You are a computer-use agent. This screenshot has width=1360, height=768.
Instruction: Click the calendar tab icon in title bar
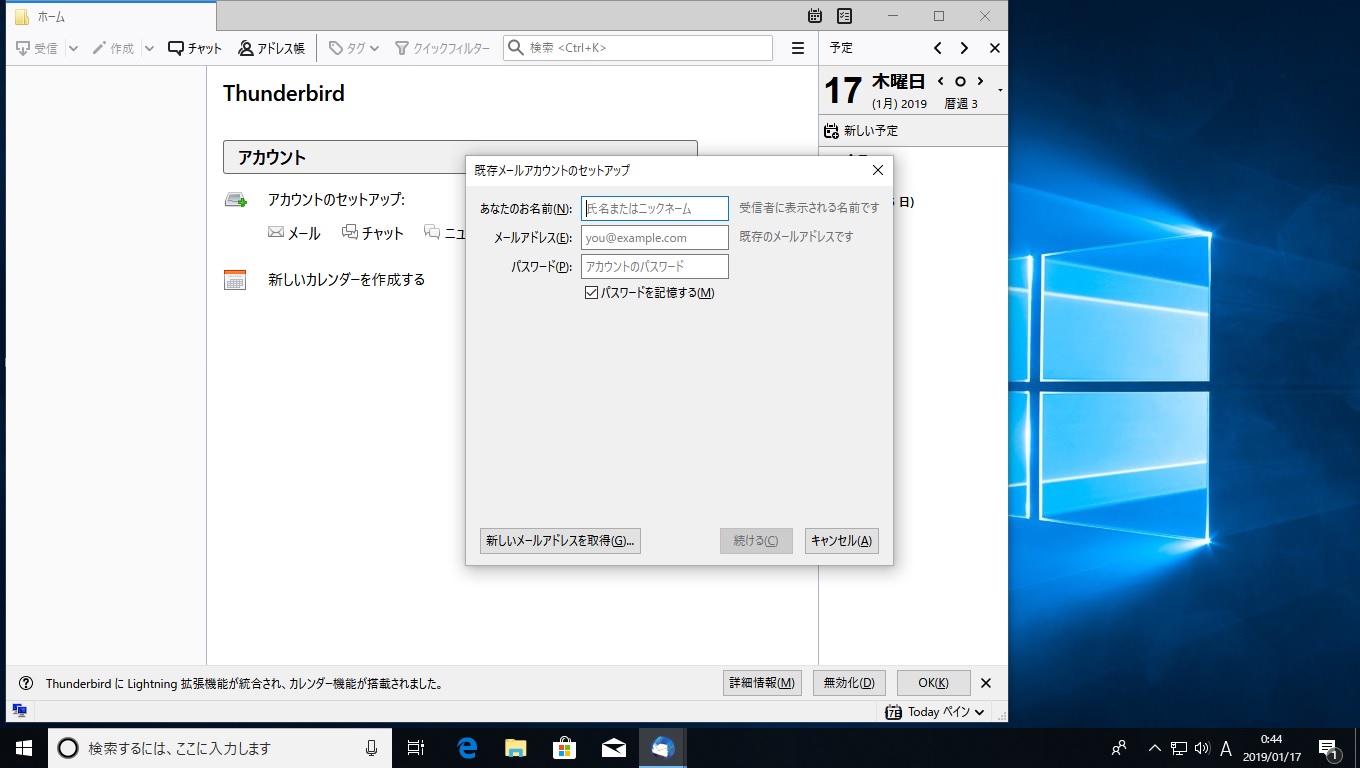pyautogui.click(x=815, y=16)
